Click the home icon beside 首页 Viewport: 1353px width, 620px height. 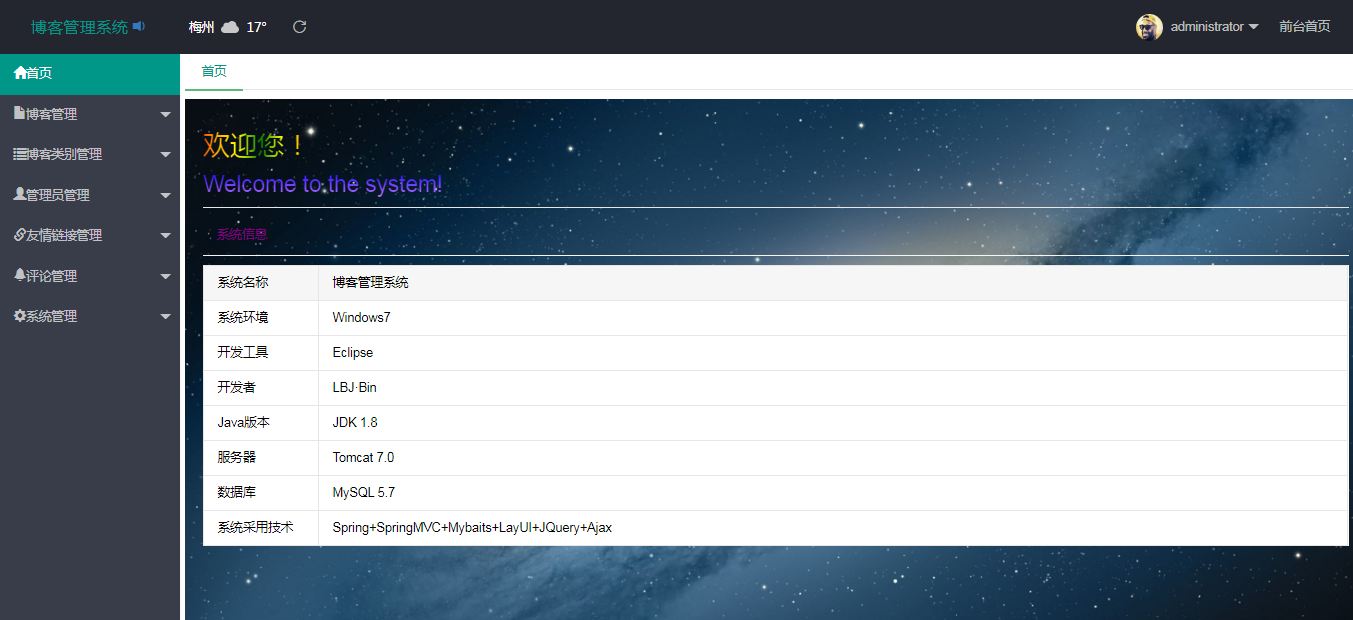coord(20,73)
